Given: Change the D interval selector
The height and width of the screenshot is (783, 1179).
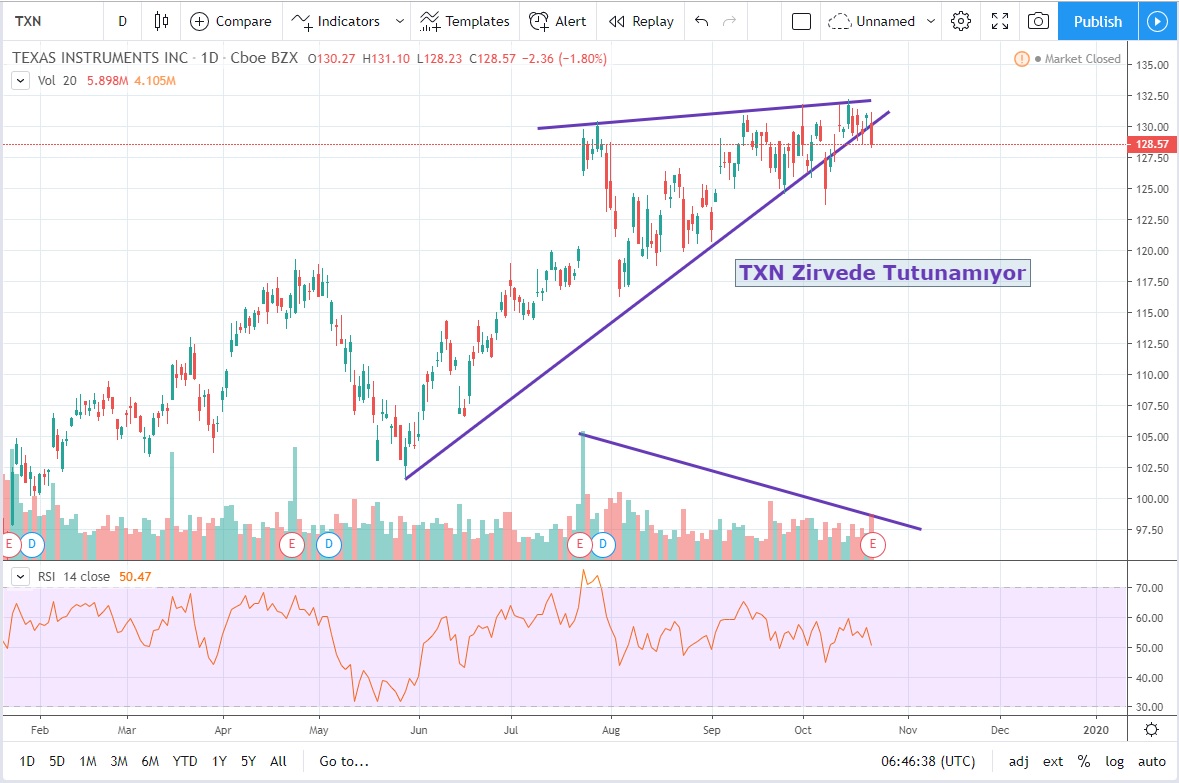Looking at the screenshot, I should (123, 21).
